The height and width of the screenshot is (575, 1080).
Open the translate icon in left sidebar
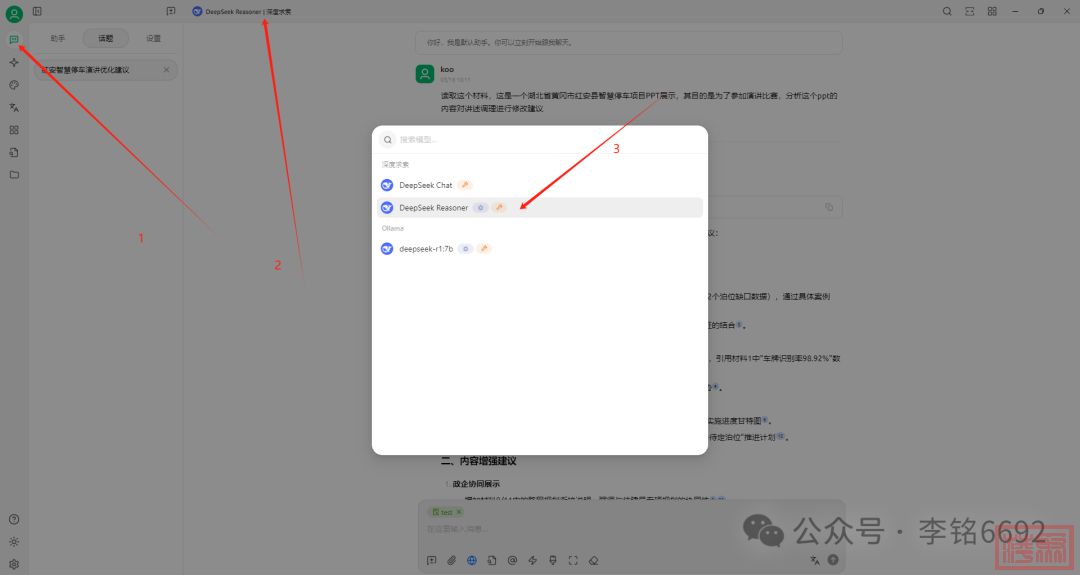[x=14, y=107]
